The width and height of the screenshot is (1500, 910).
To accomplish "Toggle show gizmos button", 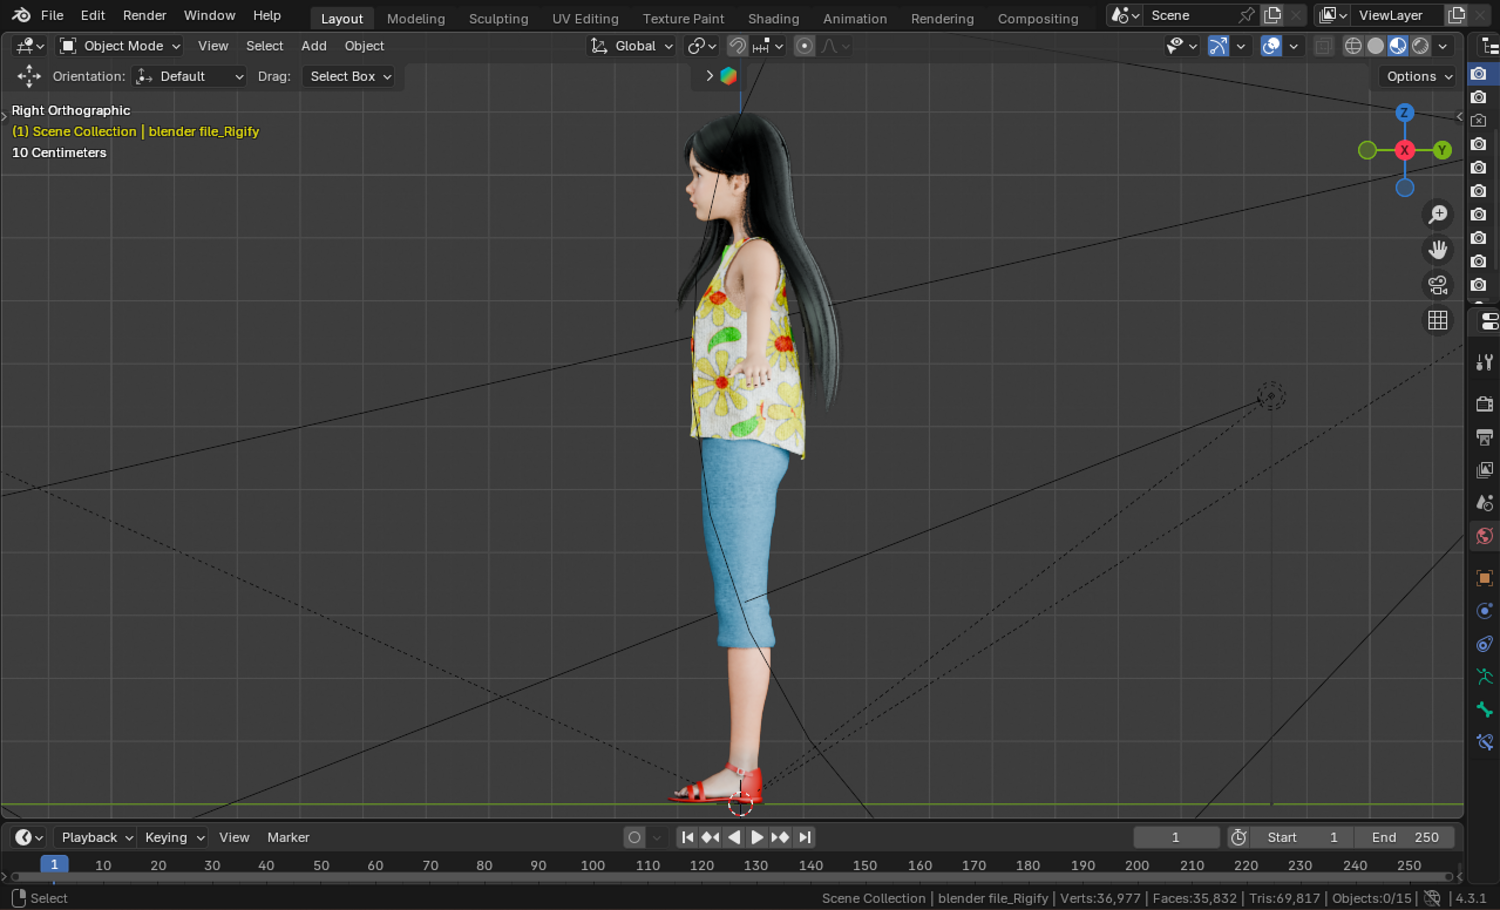I will click(1218, 46).
